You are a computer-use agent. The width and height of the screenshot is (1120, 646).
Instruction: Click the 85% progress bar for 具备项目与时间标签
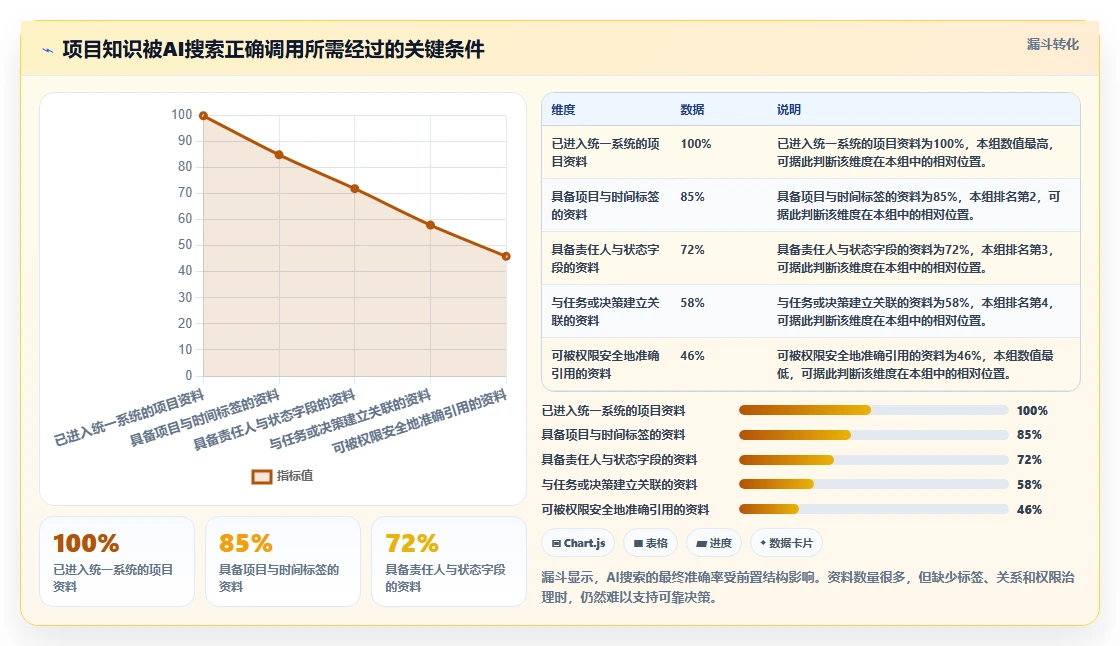874,435
